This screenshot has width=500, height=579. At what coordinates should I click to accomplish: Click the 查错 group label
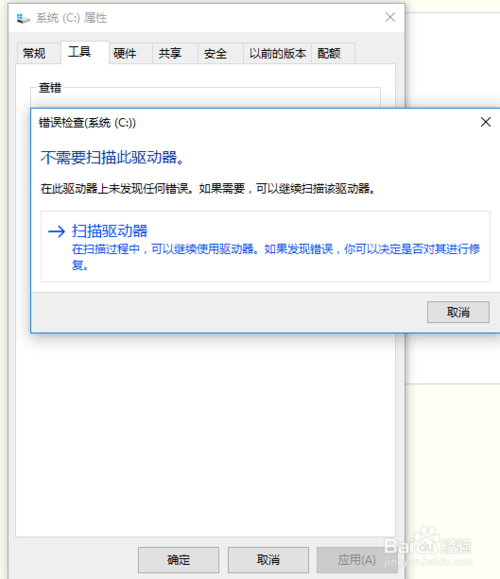click(50, 88)
